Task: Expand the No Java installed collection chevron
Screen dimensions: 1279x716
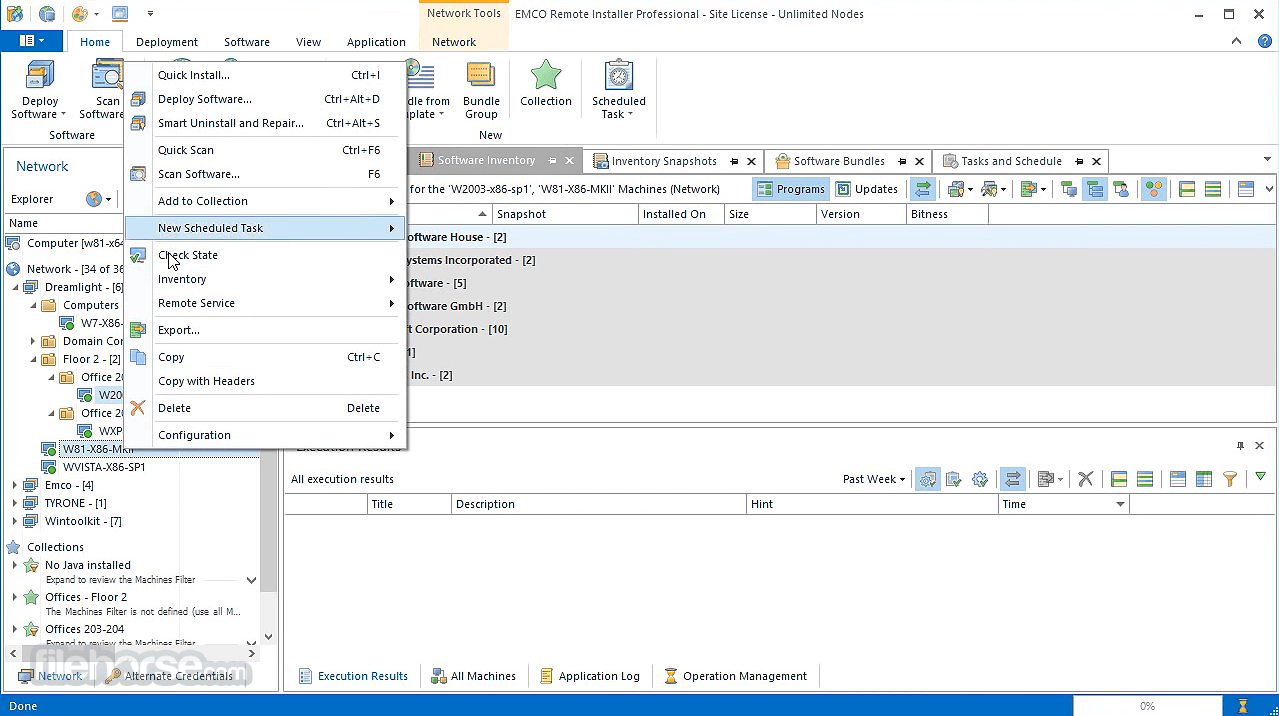Action: [x=251, y=580]
